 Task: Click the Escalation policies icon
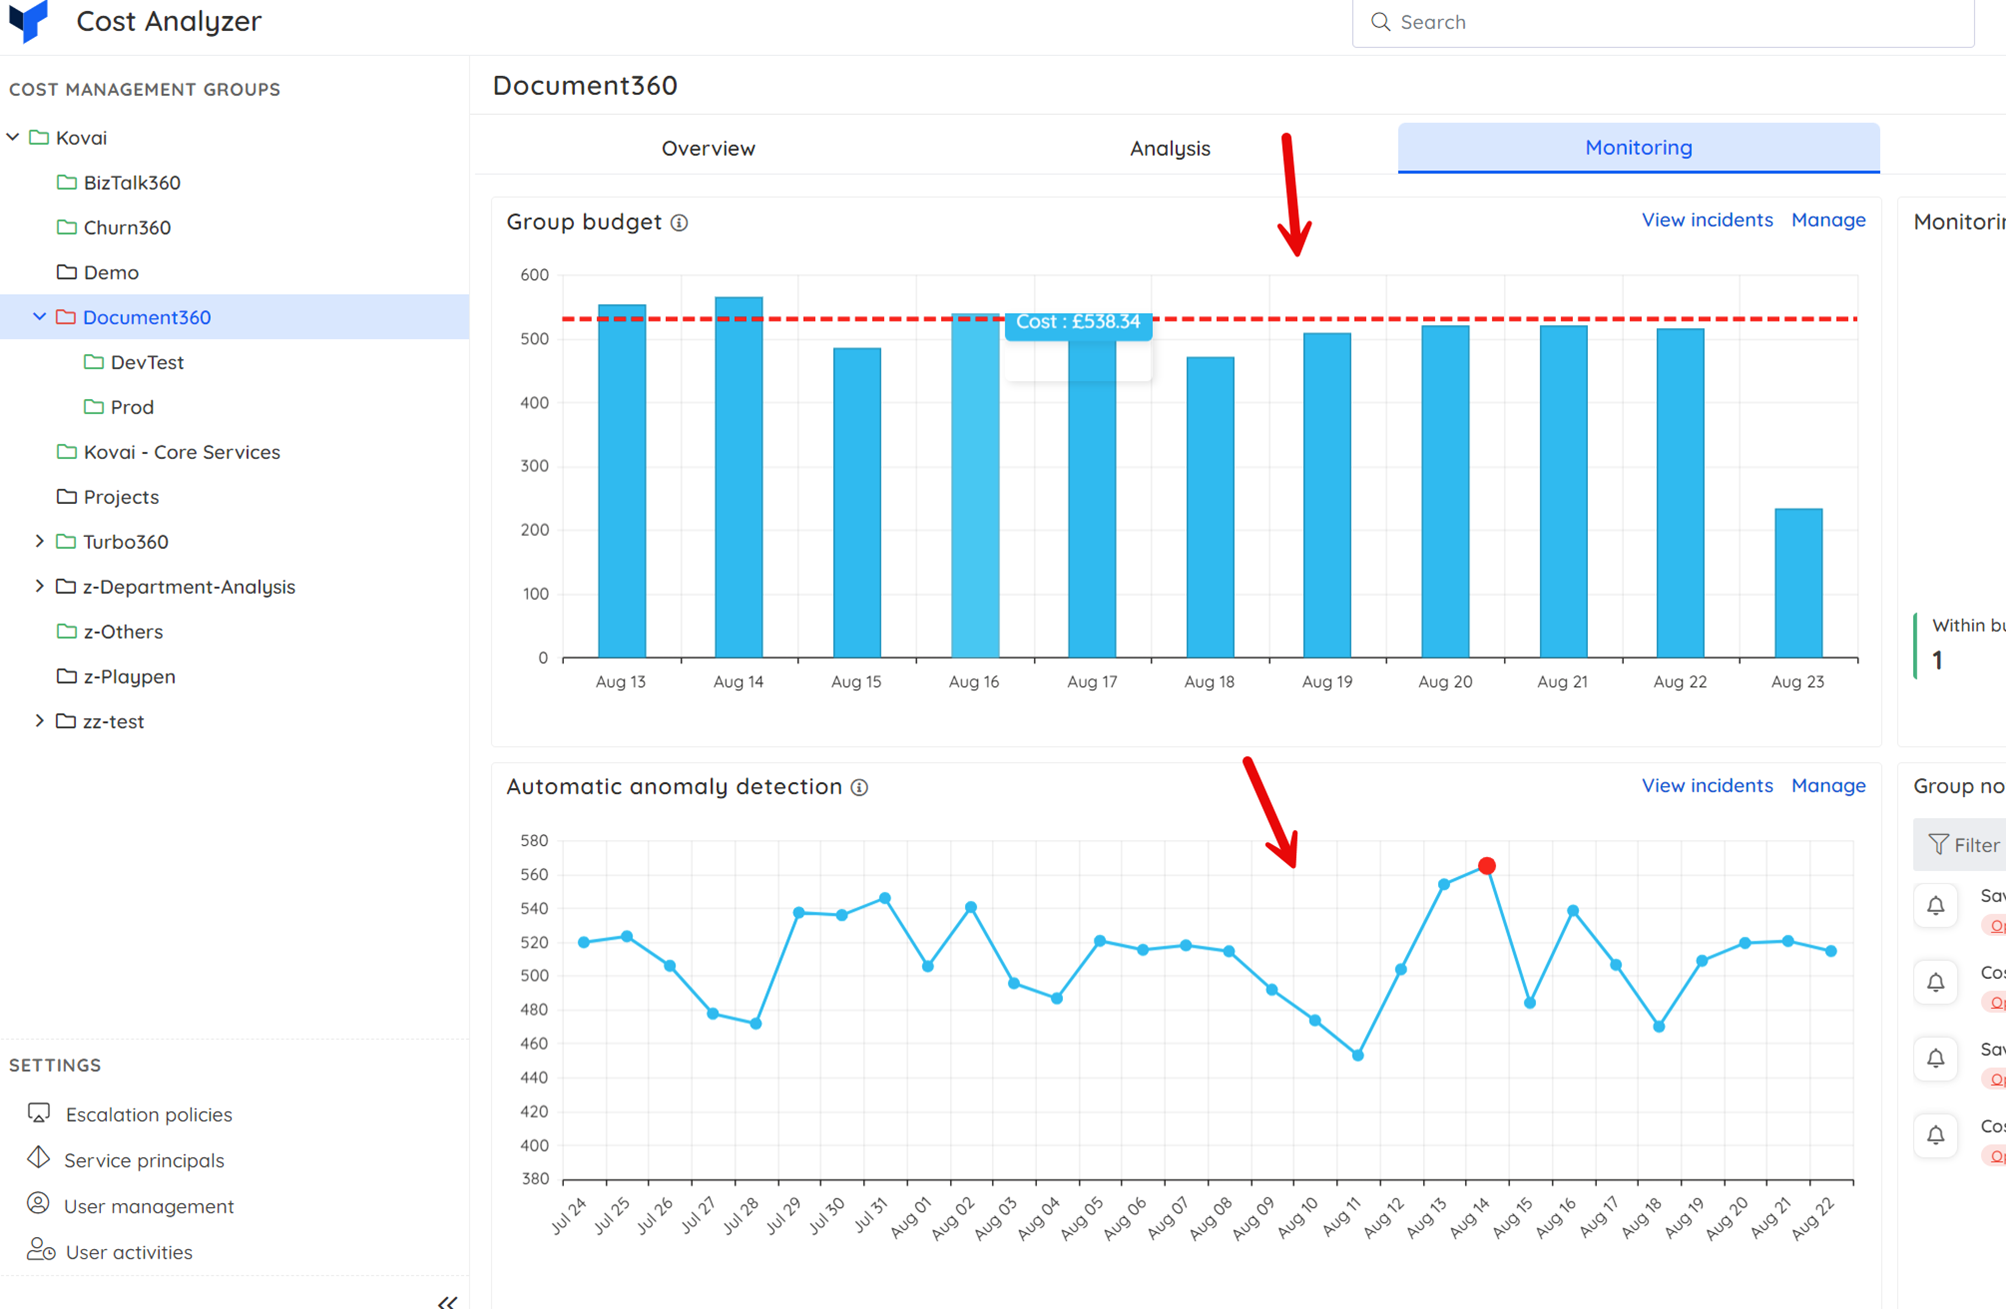point(39,1113)
